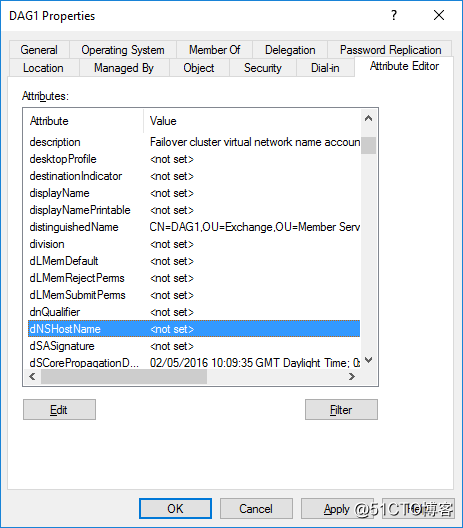Click the attribute list scroll up arrow

[x=368, y=118]
